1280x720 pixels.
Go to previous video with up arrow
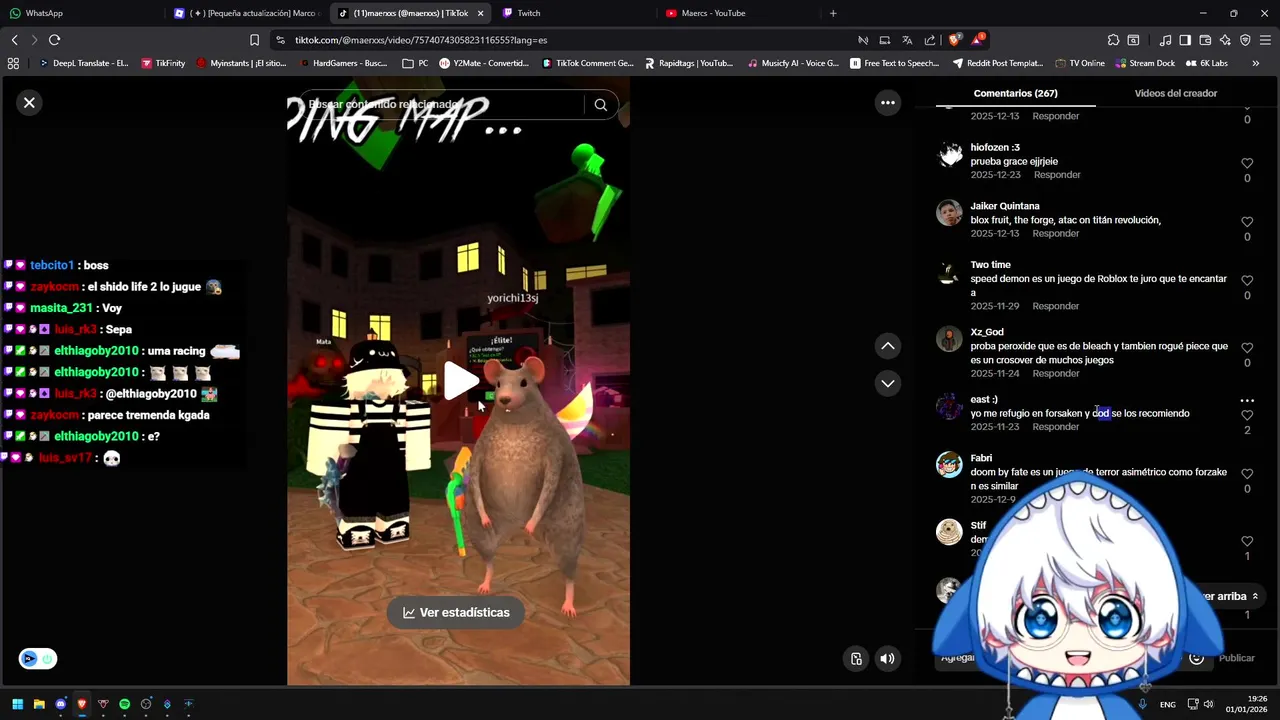(887, 346)
